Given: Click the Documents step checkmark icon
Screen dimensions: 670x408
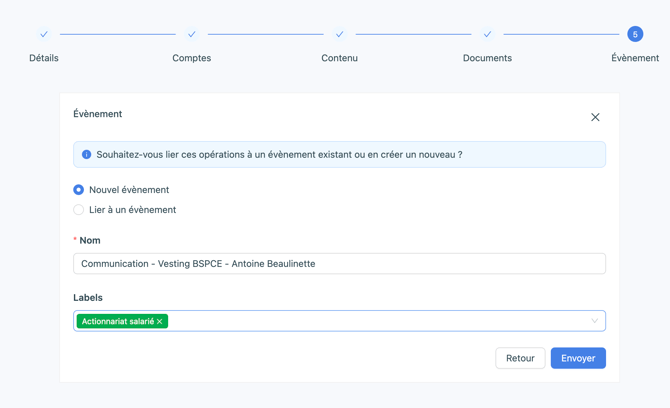Looking at the screenshot, I should pos(487,34).
